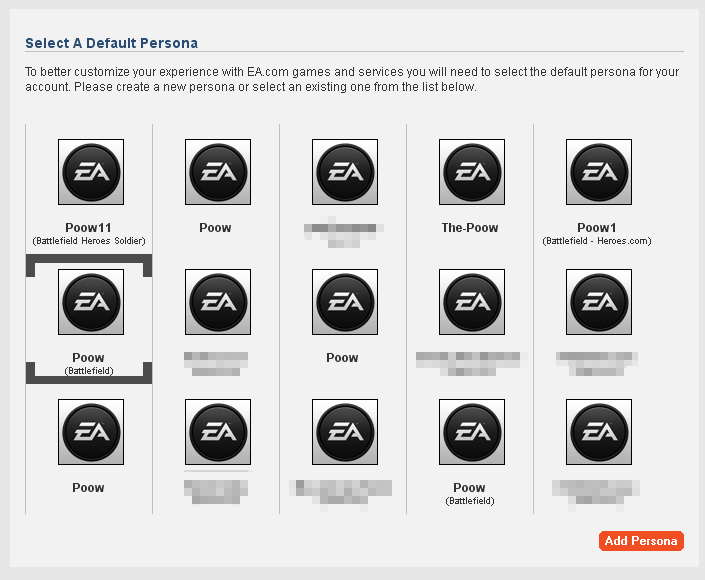The height and width of the screenshot is (580, 705).
Task: Choose blurred persona avatar second column bottom
Action: click(218, 432)
